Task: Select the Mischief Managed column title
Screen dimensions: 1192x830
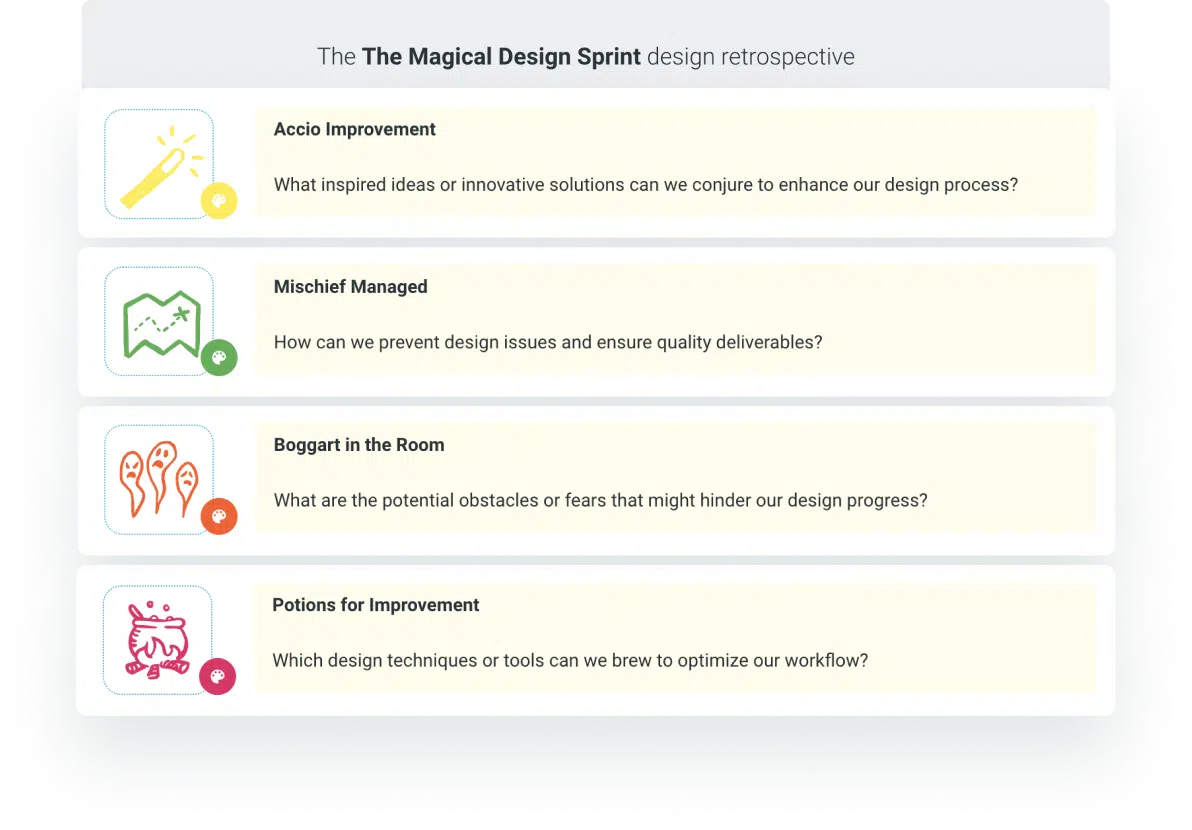Action: [x=350, y=287]
